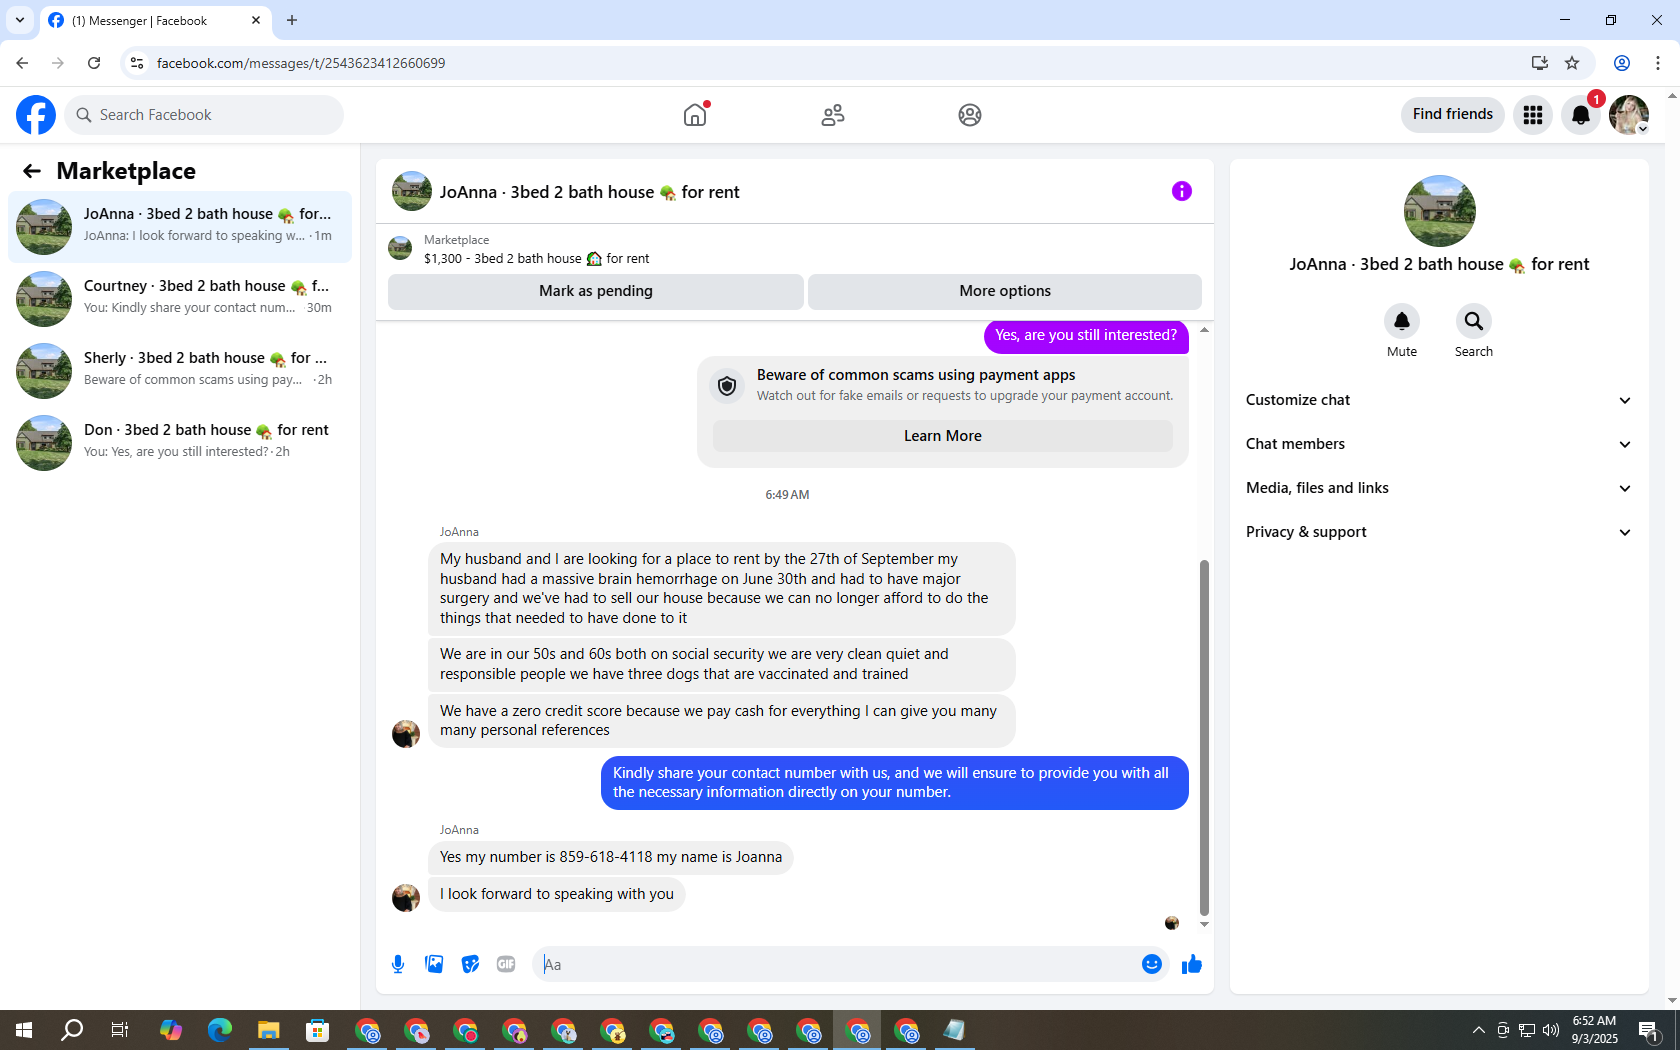Open JoAnna conversation in list
Image resolution: width=1680 pixels, height=1050 pixels.
point(180,227)
